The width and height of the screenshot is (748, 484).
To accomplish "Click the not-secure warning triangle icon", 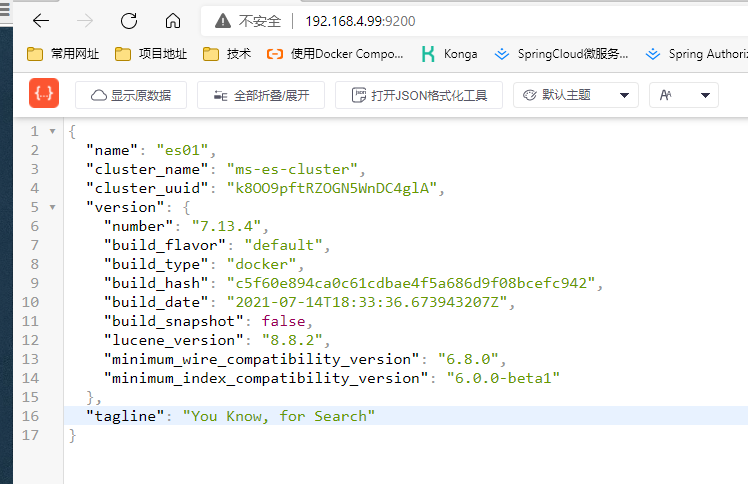I will pos(223,21).
